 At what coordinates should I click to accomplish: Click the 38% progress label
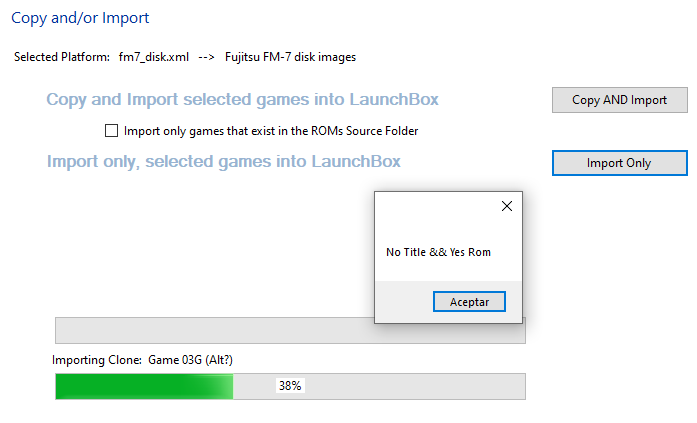pos(290,386)
